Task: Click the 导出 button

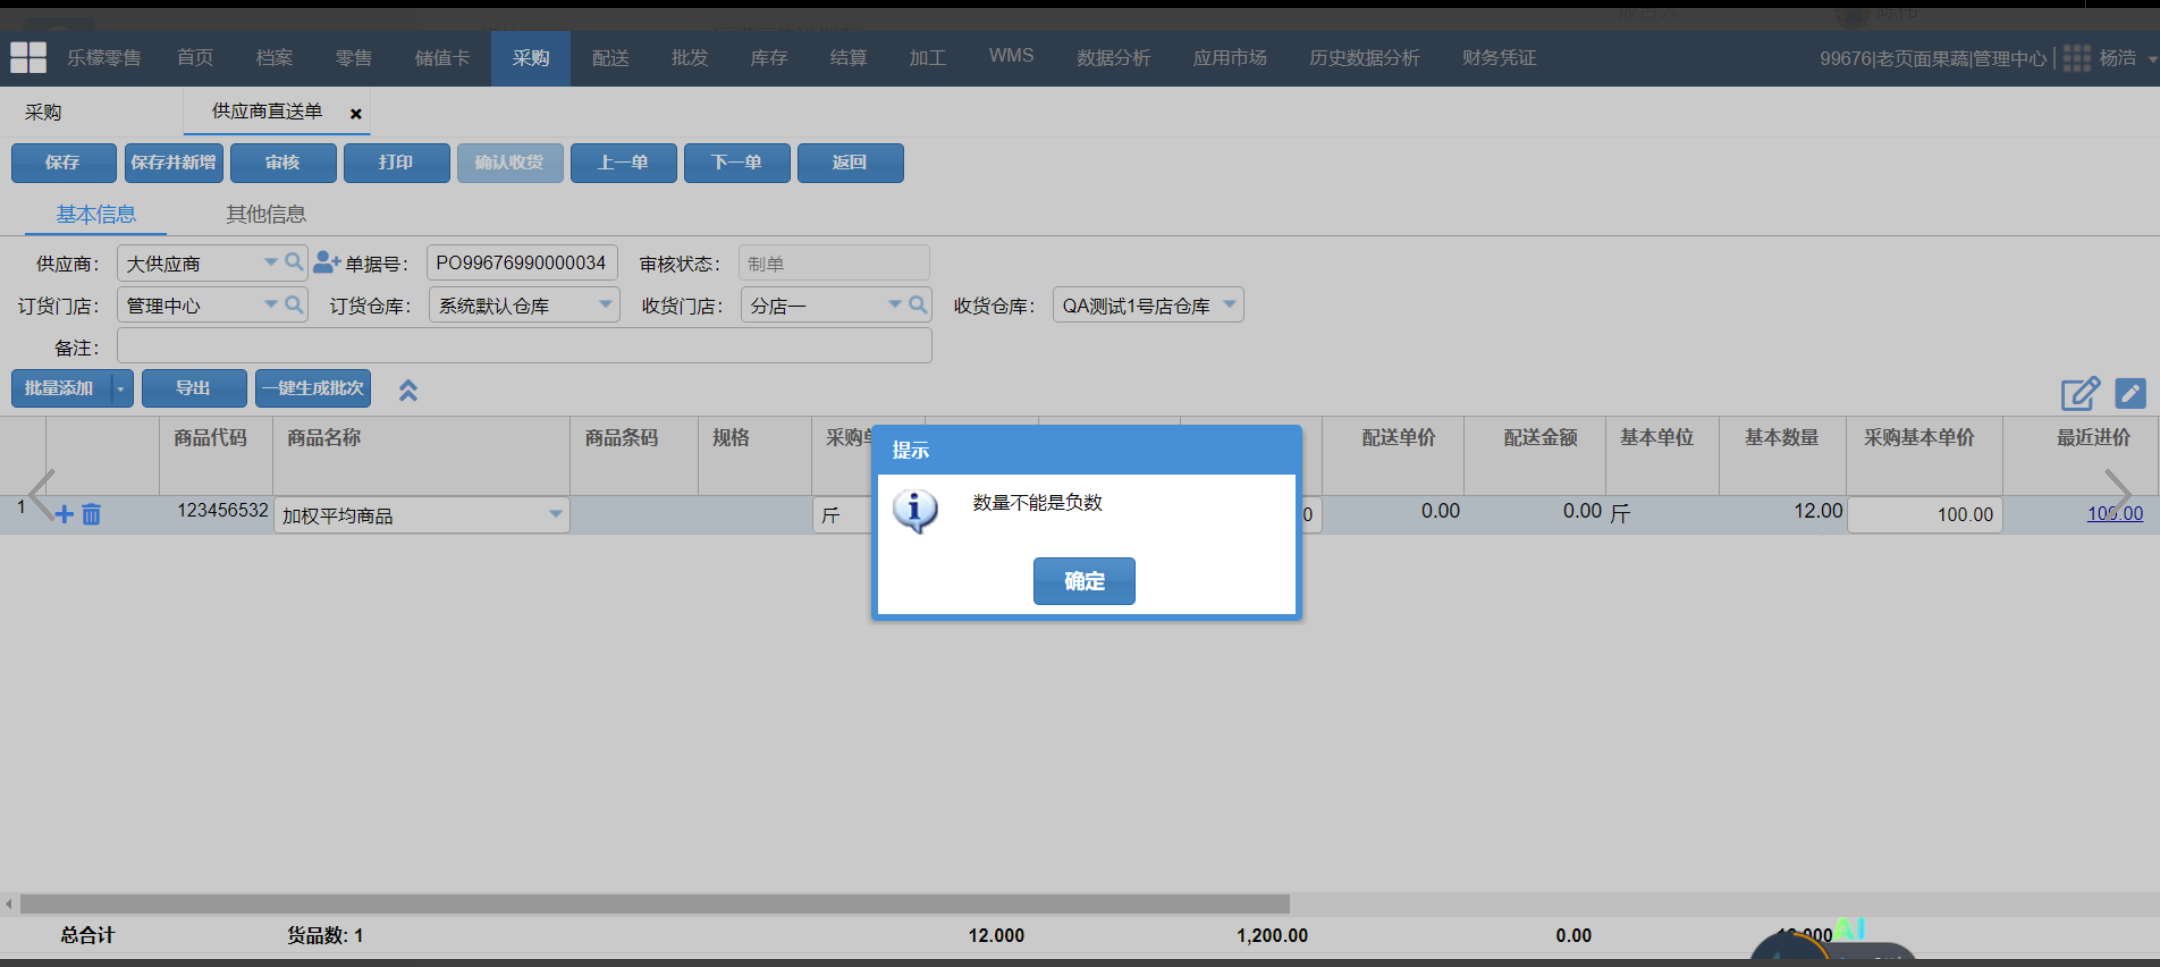Action: pyautogui.click(x=194, y=388)
